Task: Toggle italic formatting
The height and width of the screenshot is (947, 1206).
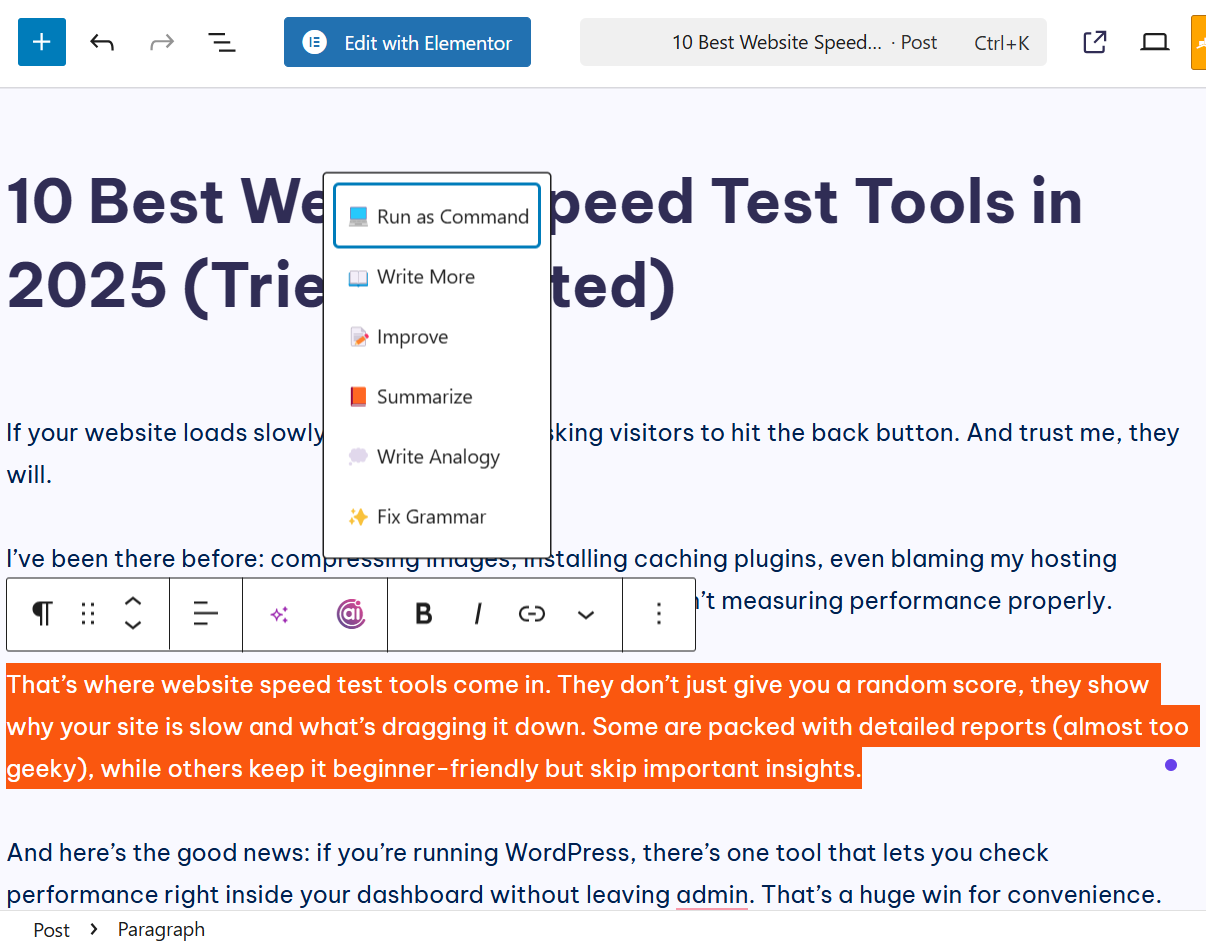Action: [x=478, y=614]
